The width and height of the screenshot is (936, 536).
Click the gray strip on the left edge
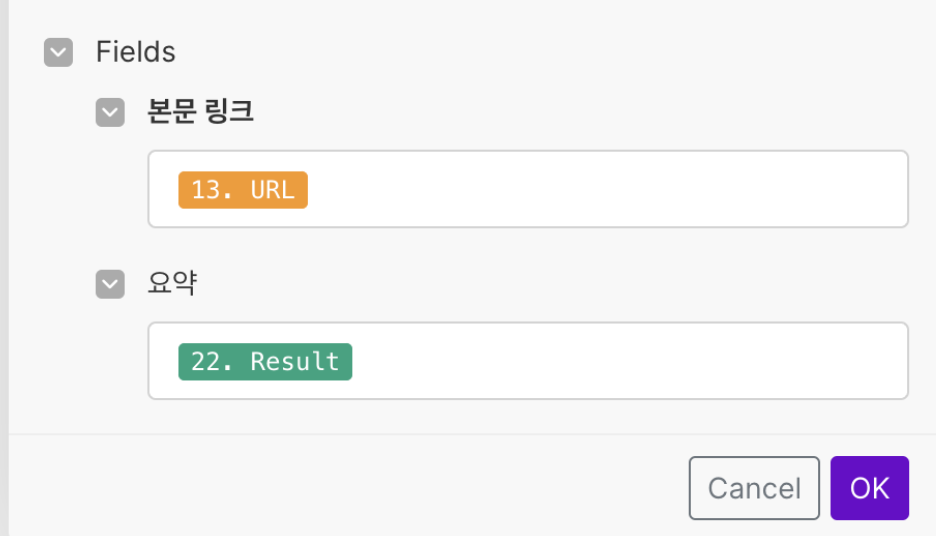pyautogui.click(x=4, y=268)
